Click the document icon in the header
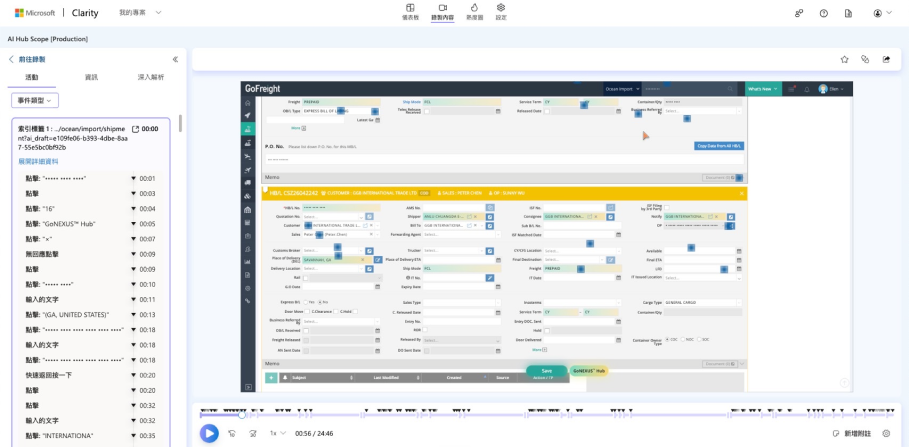 (x=849, y=13)
